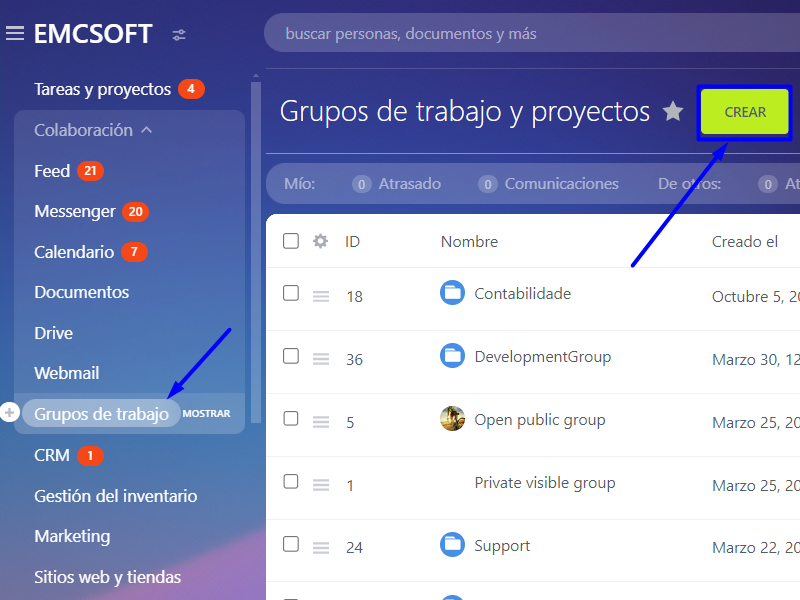Click the hamburger menu icon beside EMCSOFT
This screenshot has height=600, width=800.
click(15, 34)
